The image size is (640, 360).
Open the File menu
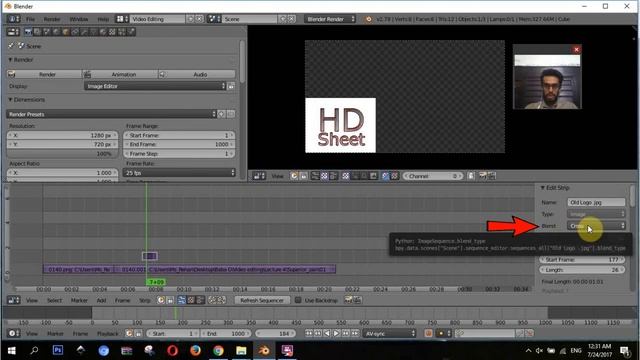pos(30,19)
